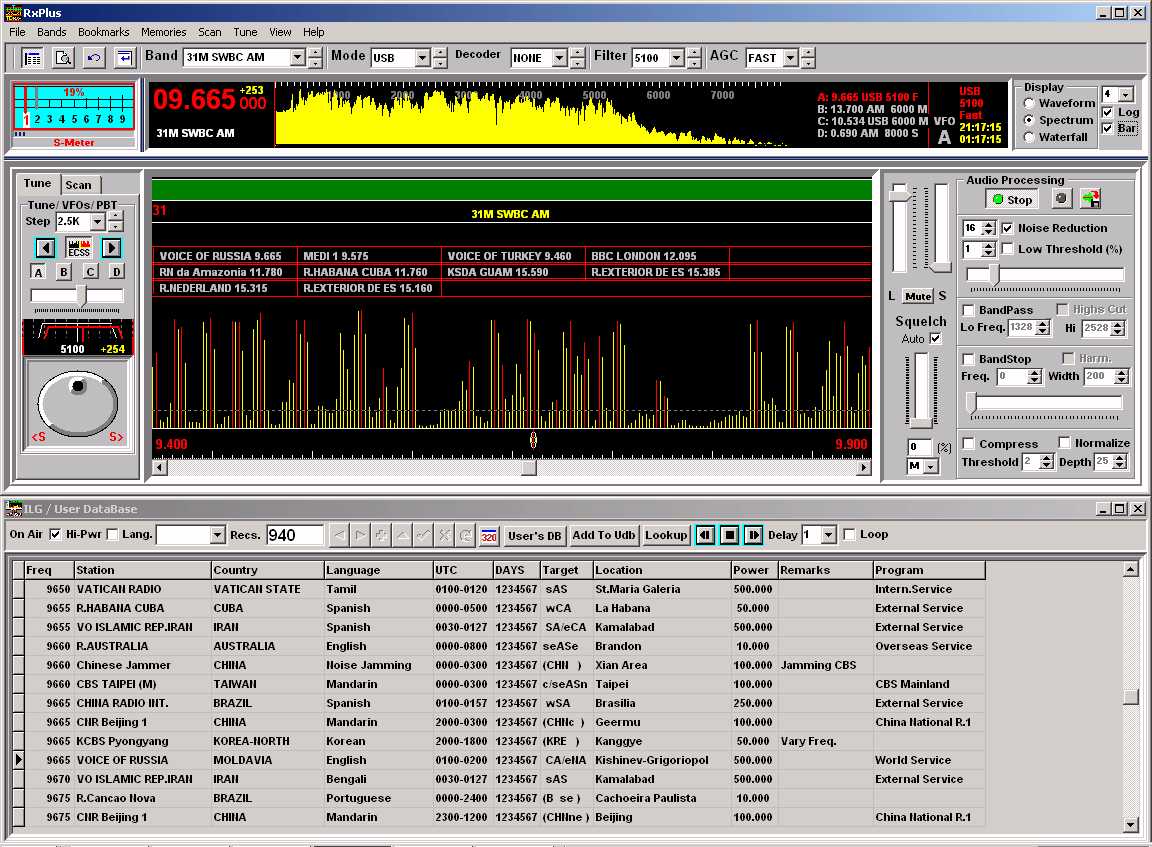Click the Squelch vertical slider
Viewport: 1152px width, 847px height.
(921, 390)
